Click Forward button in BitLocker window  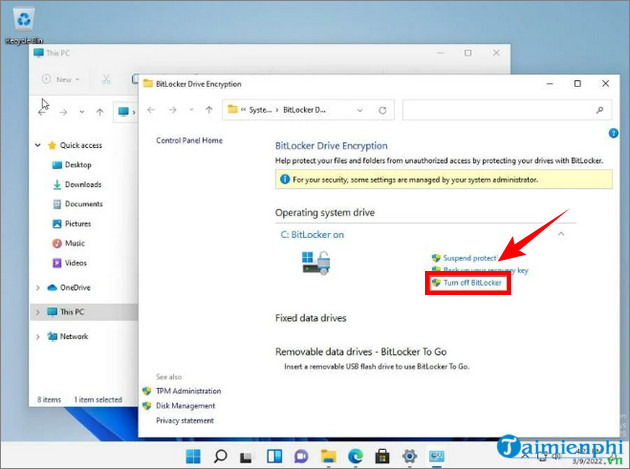point(173,110)
